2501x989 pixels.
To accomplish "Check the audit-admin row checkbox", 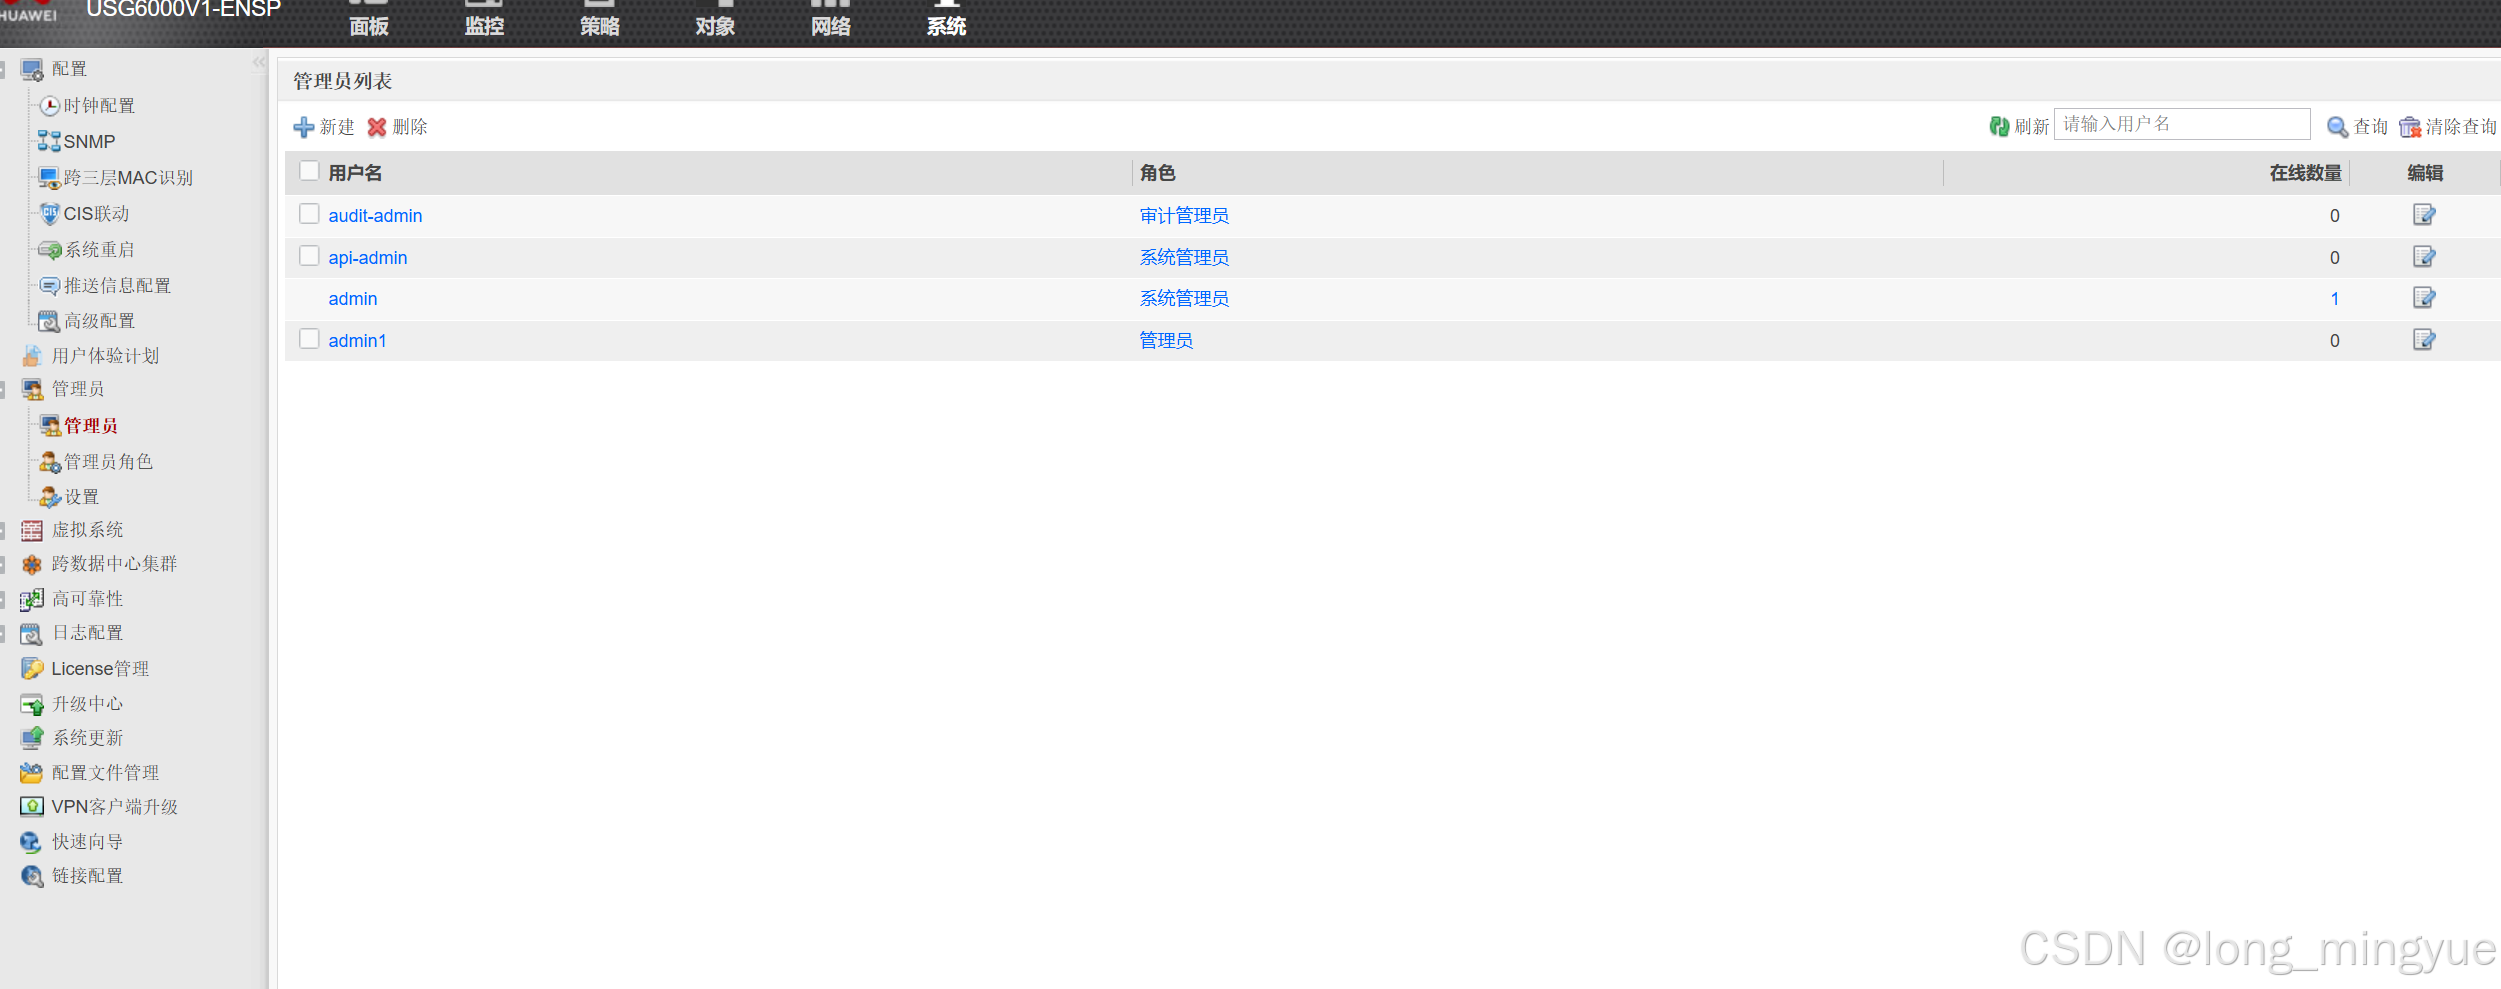I will (309, 214).
